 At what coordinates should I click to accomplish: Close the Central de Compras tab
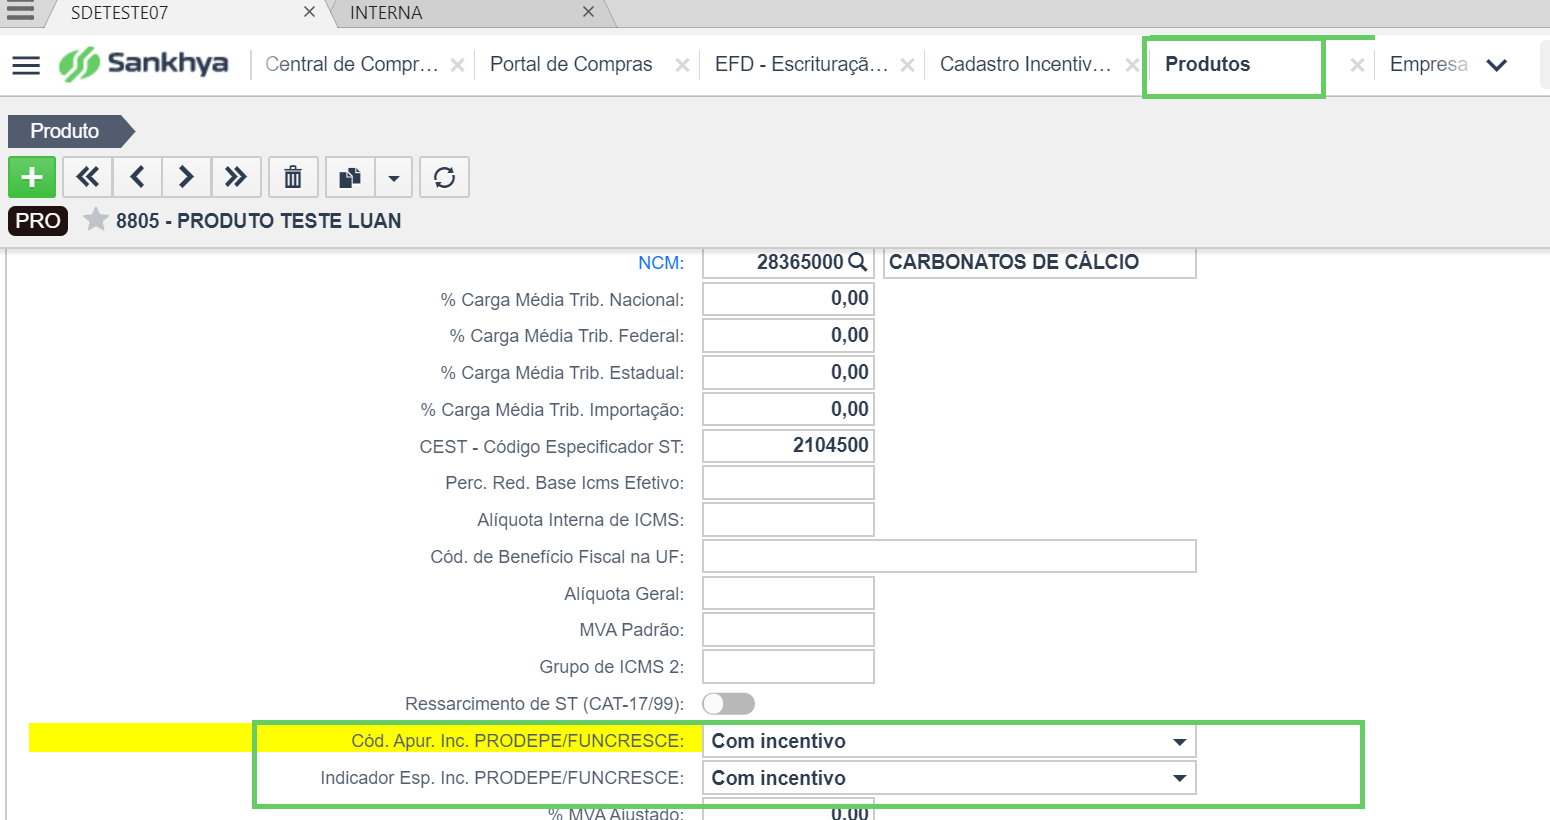[457, 65]
